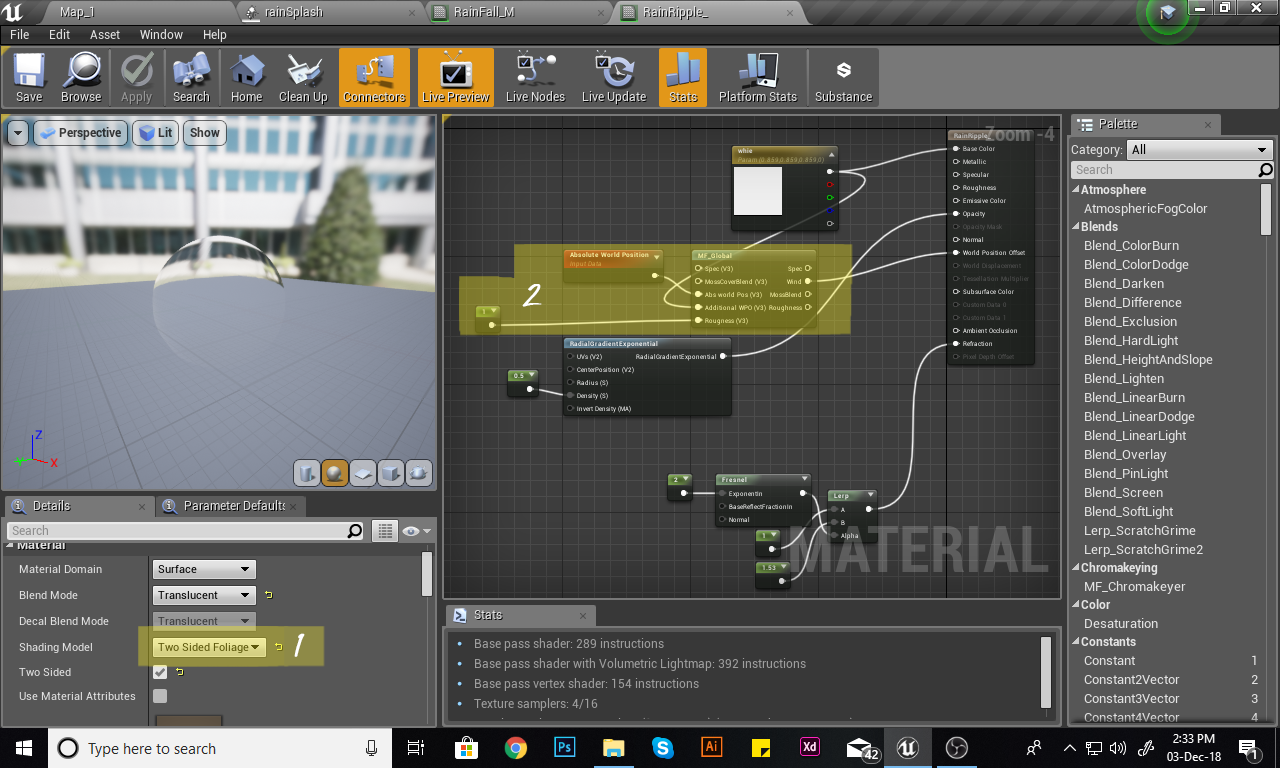The image size is (1280, 768).
Task: Use selected mesh as preview shape
Action: coord(419,472)
